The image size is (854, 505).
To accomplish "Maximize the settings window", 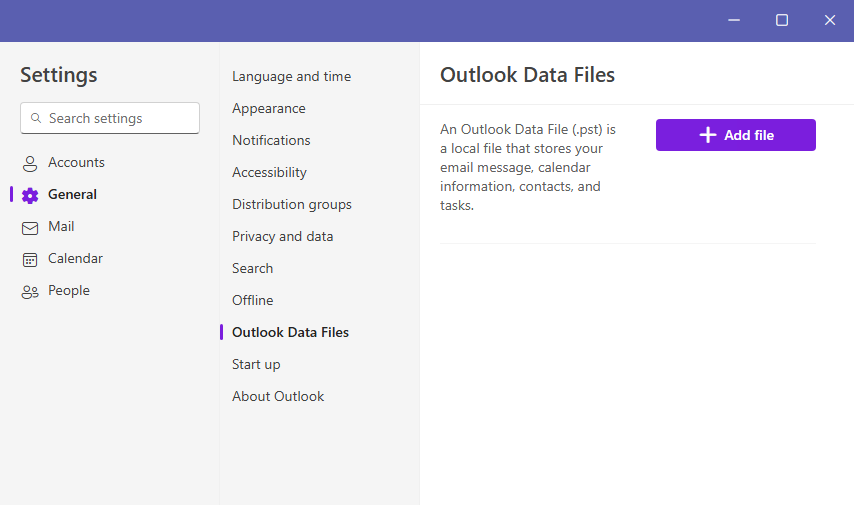I will (782, 20).
